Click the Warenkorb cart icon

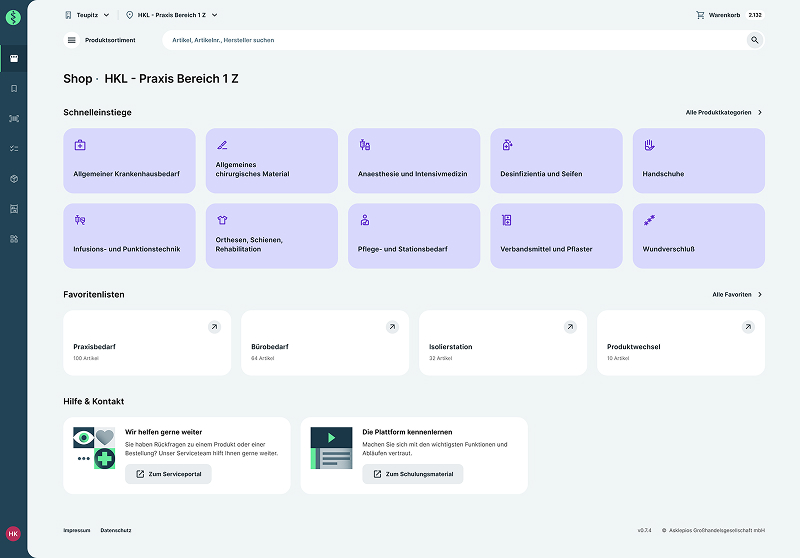700,15
